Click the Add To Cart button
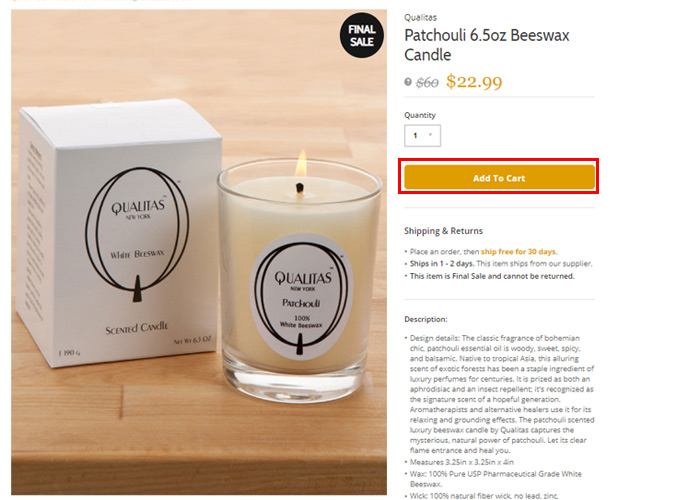Viewport: 700px width, 500px height. (x=499, y=177)
